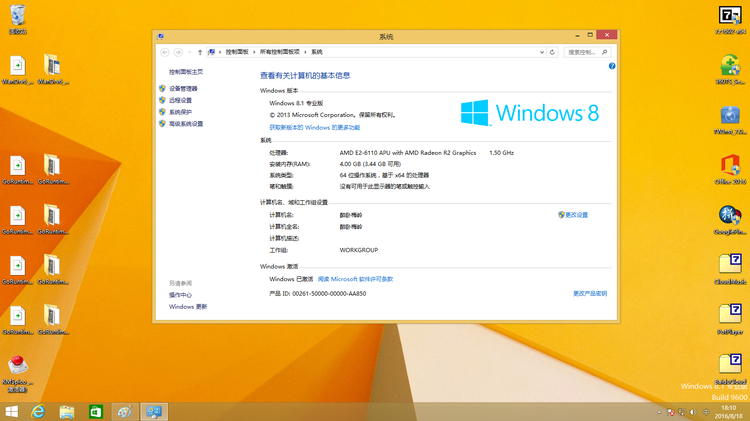
Task: Open the CloudMusic archive desktop icon
Action: pyautogui.click(x=730, y=270)
